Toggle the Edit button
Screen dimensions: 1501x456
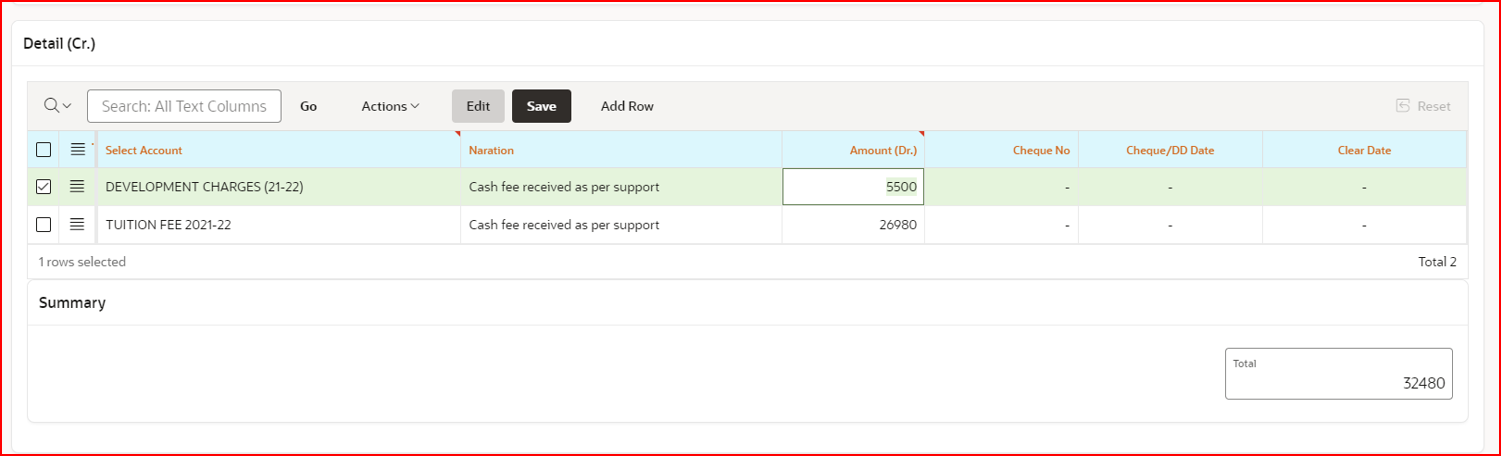tap(478, 106)
